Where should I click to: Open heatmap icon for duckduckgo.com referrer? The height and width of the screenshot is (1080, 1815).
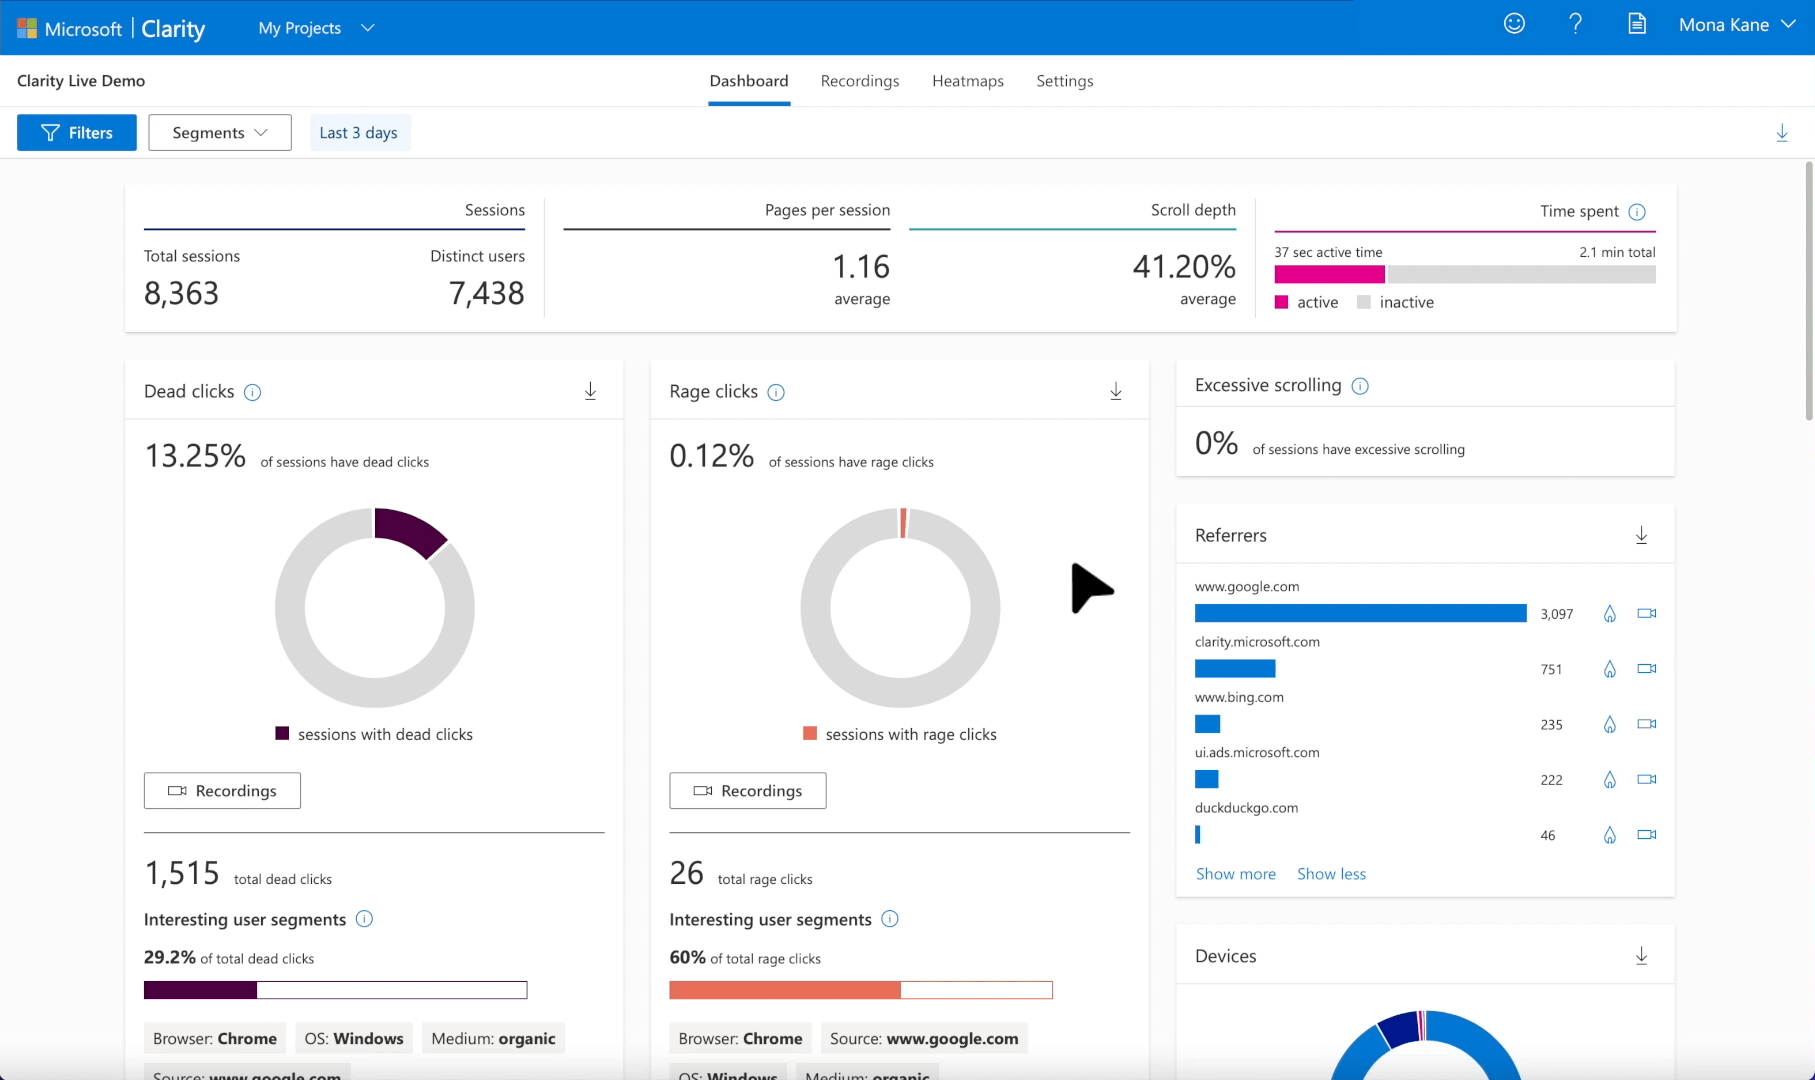click(x=1610, y=835)
